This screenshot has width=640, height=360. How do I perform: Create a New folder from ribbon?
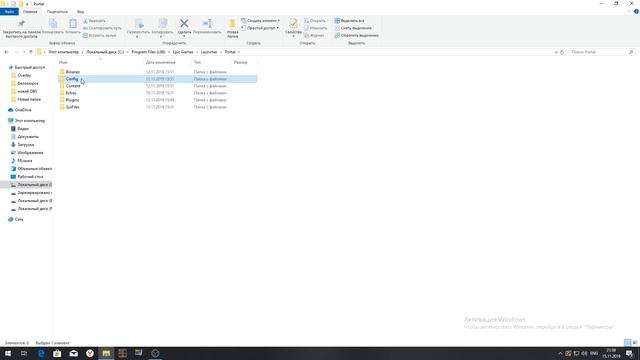(233, 28)
